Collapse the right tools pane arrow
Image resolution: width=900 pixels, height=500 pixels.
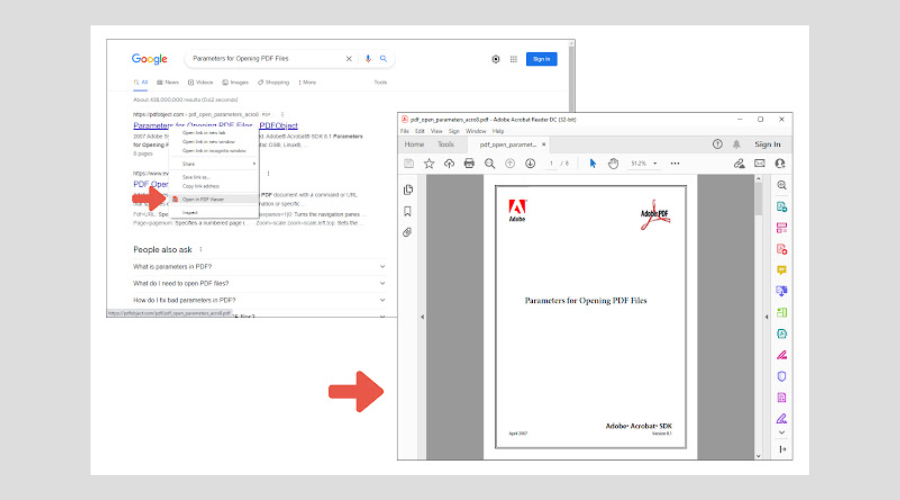[x=766, y=317]
